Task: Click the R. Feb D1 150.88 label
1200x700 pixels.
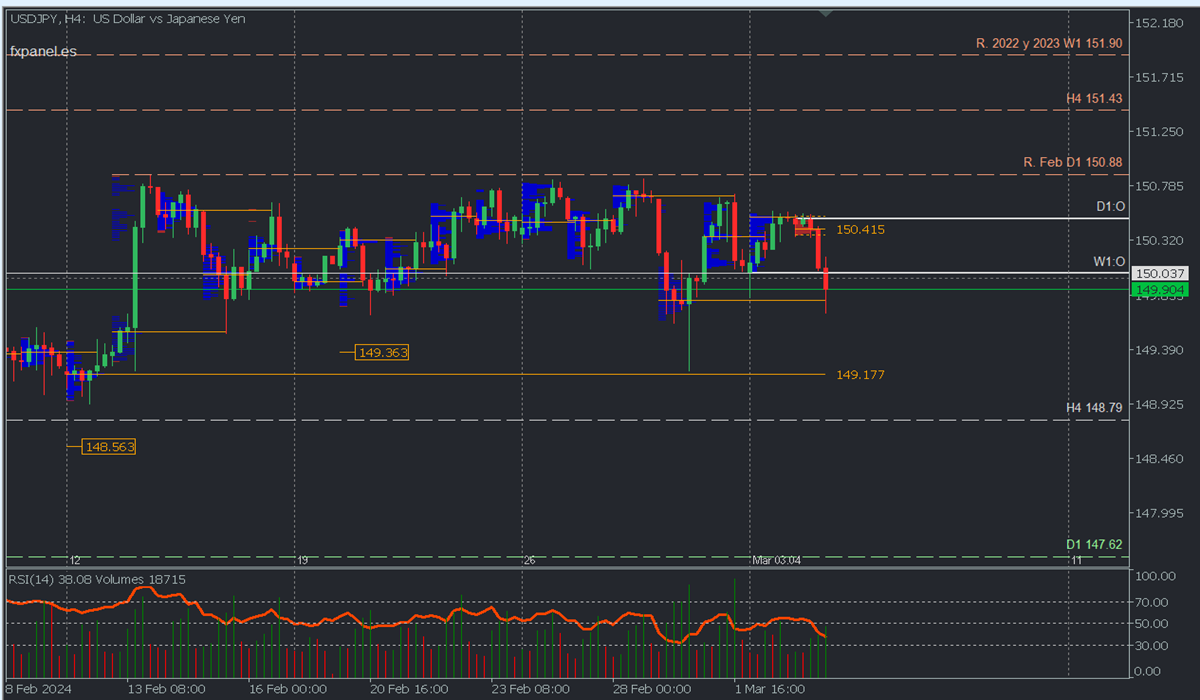Action: tap(1072, 162)
